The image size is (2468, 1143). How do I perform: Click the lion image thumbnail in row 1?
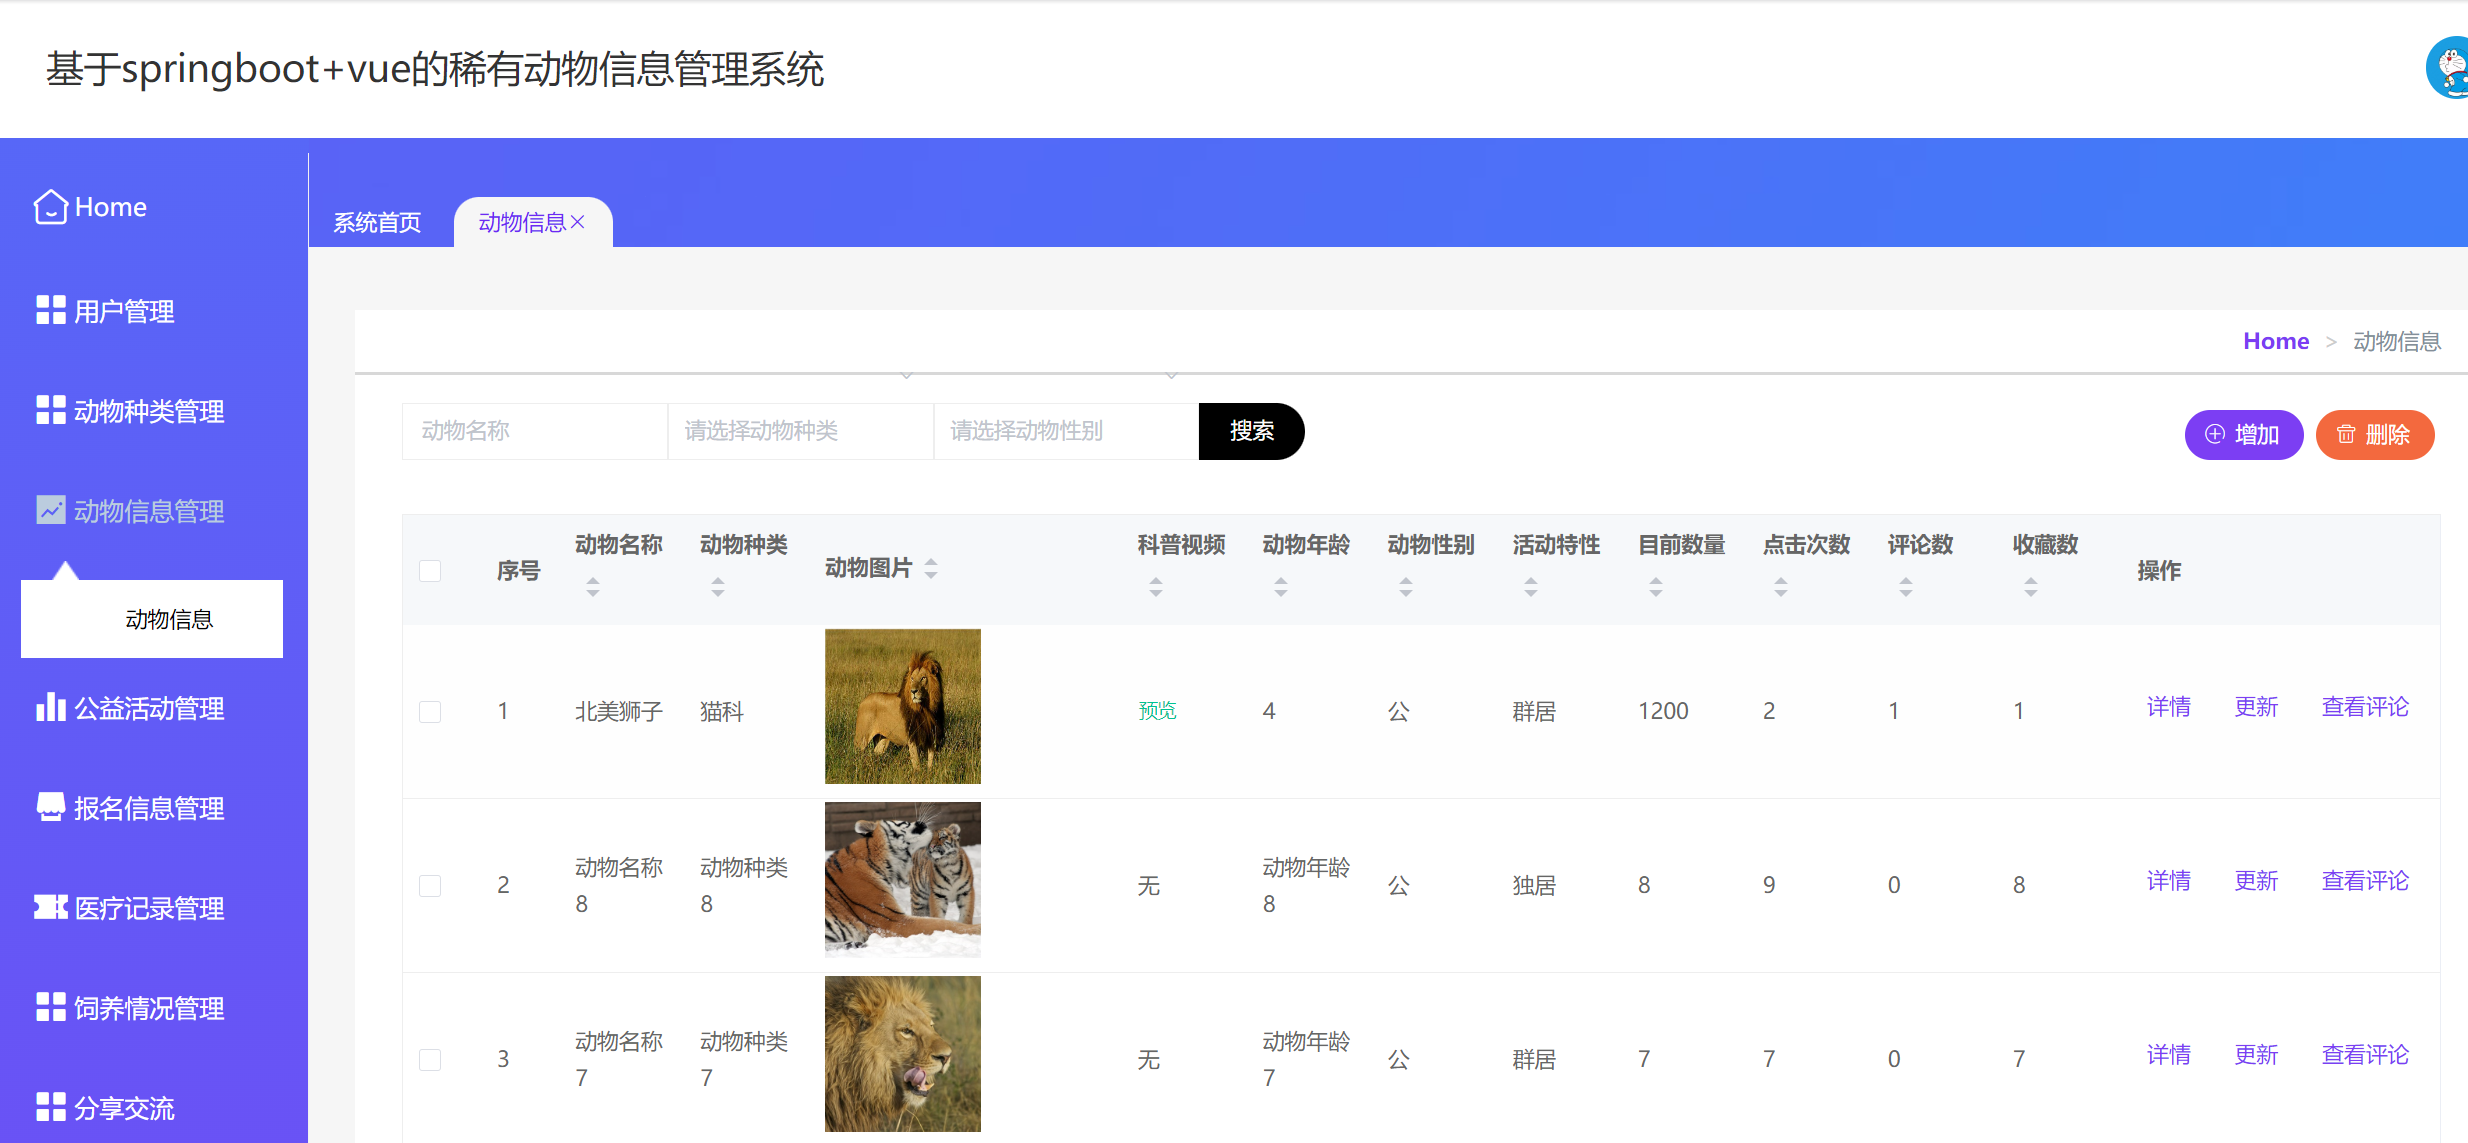[x=901, y=705]
